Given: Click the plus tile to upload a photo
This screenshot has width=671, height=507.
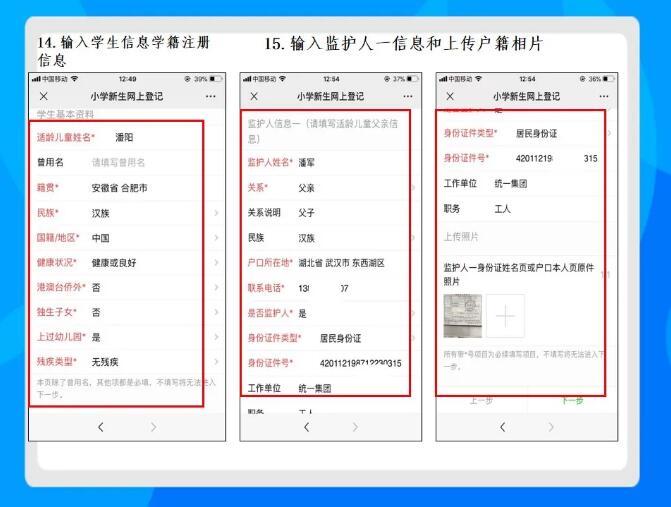Looking at the screenshot, I should [506, 317].
